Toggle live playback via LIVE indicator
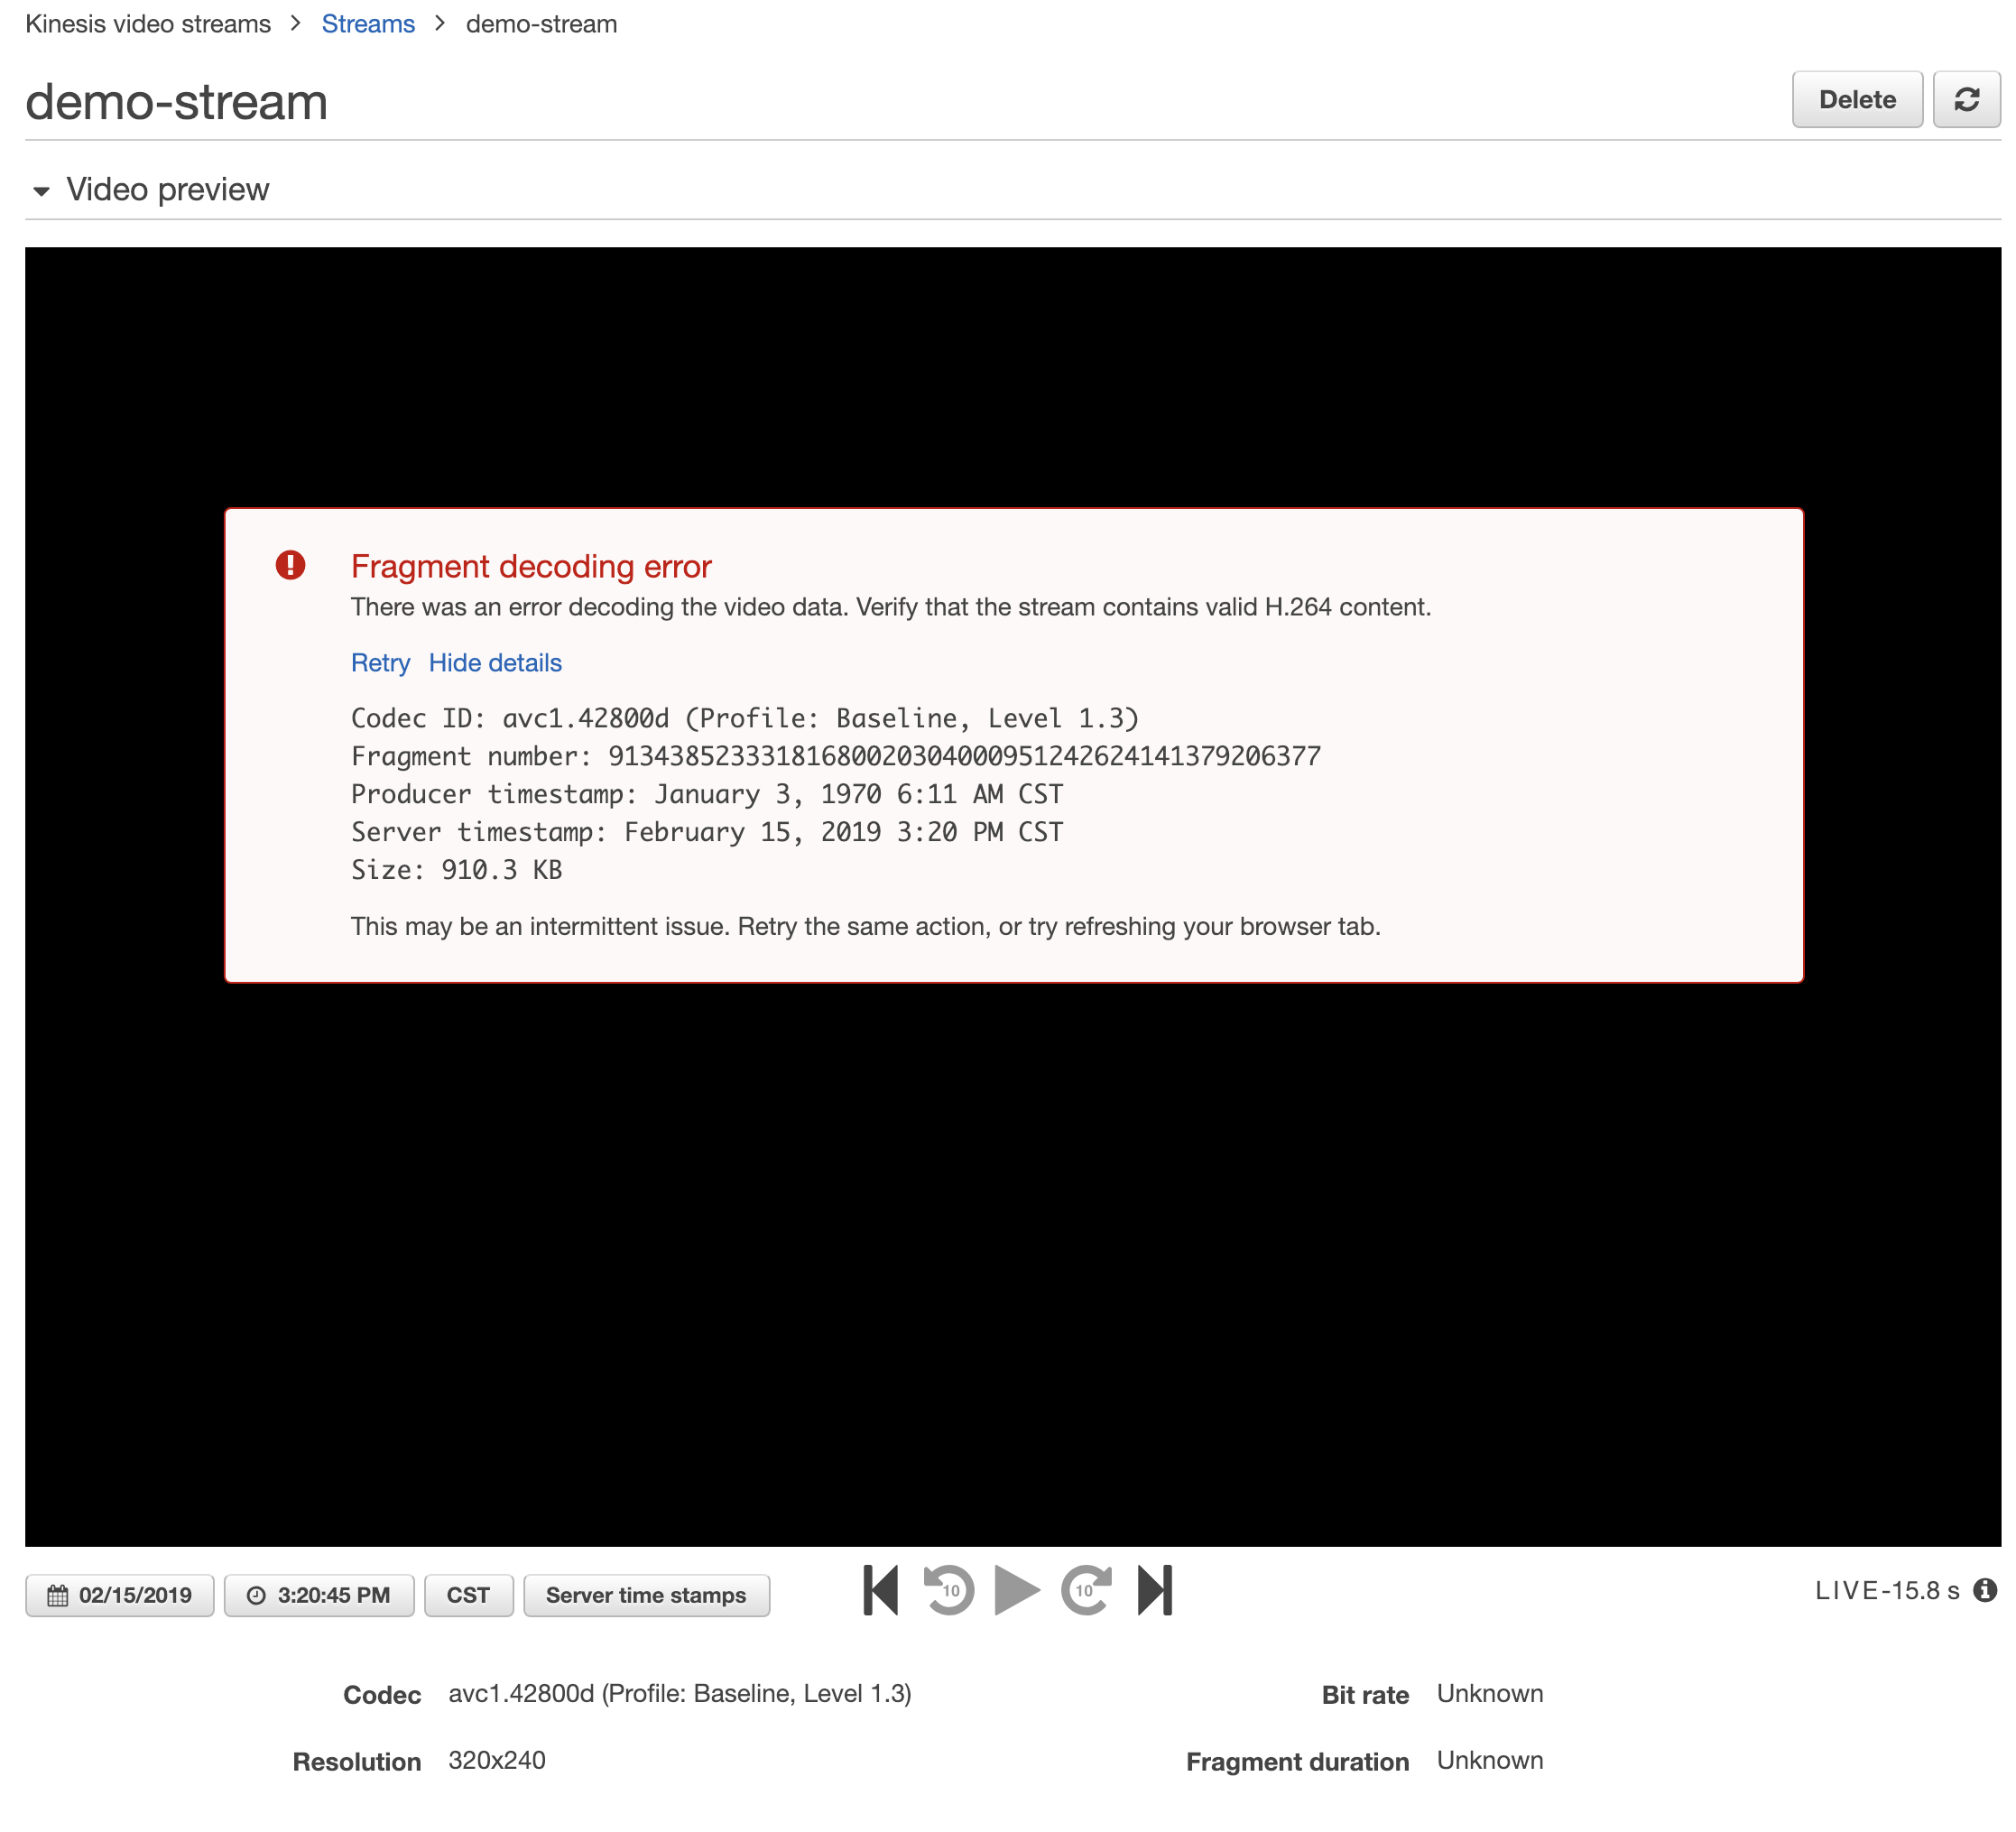2016x1832 pixels. [x=1886, y=1590]
